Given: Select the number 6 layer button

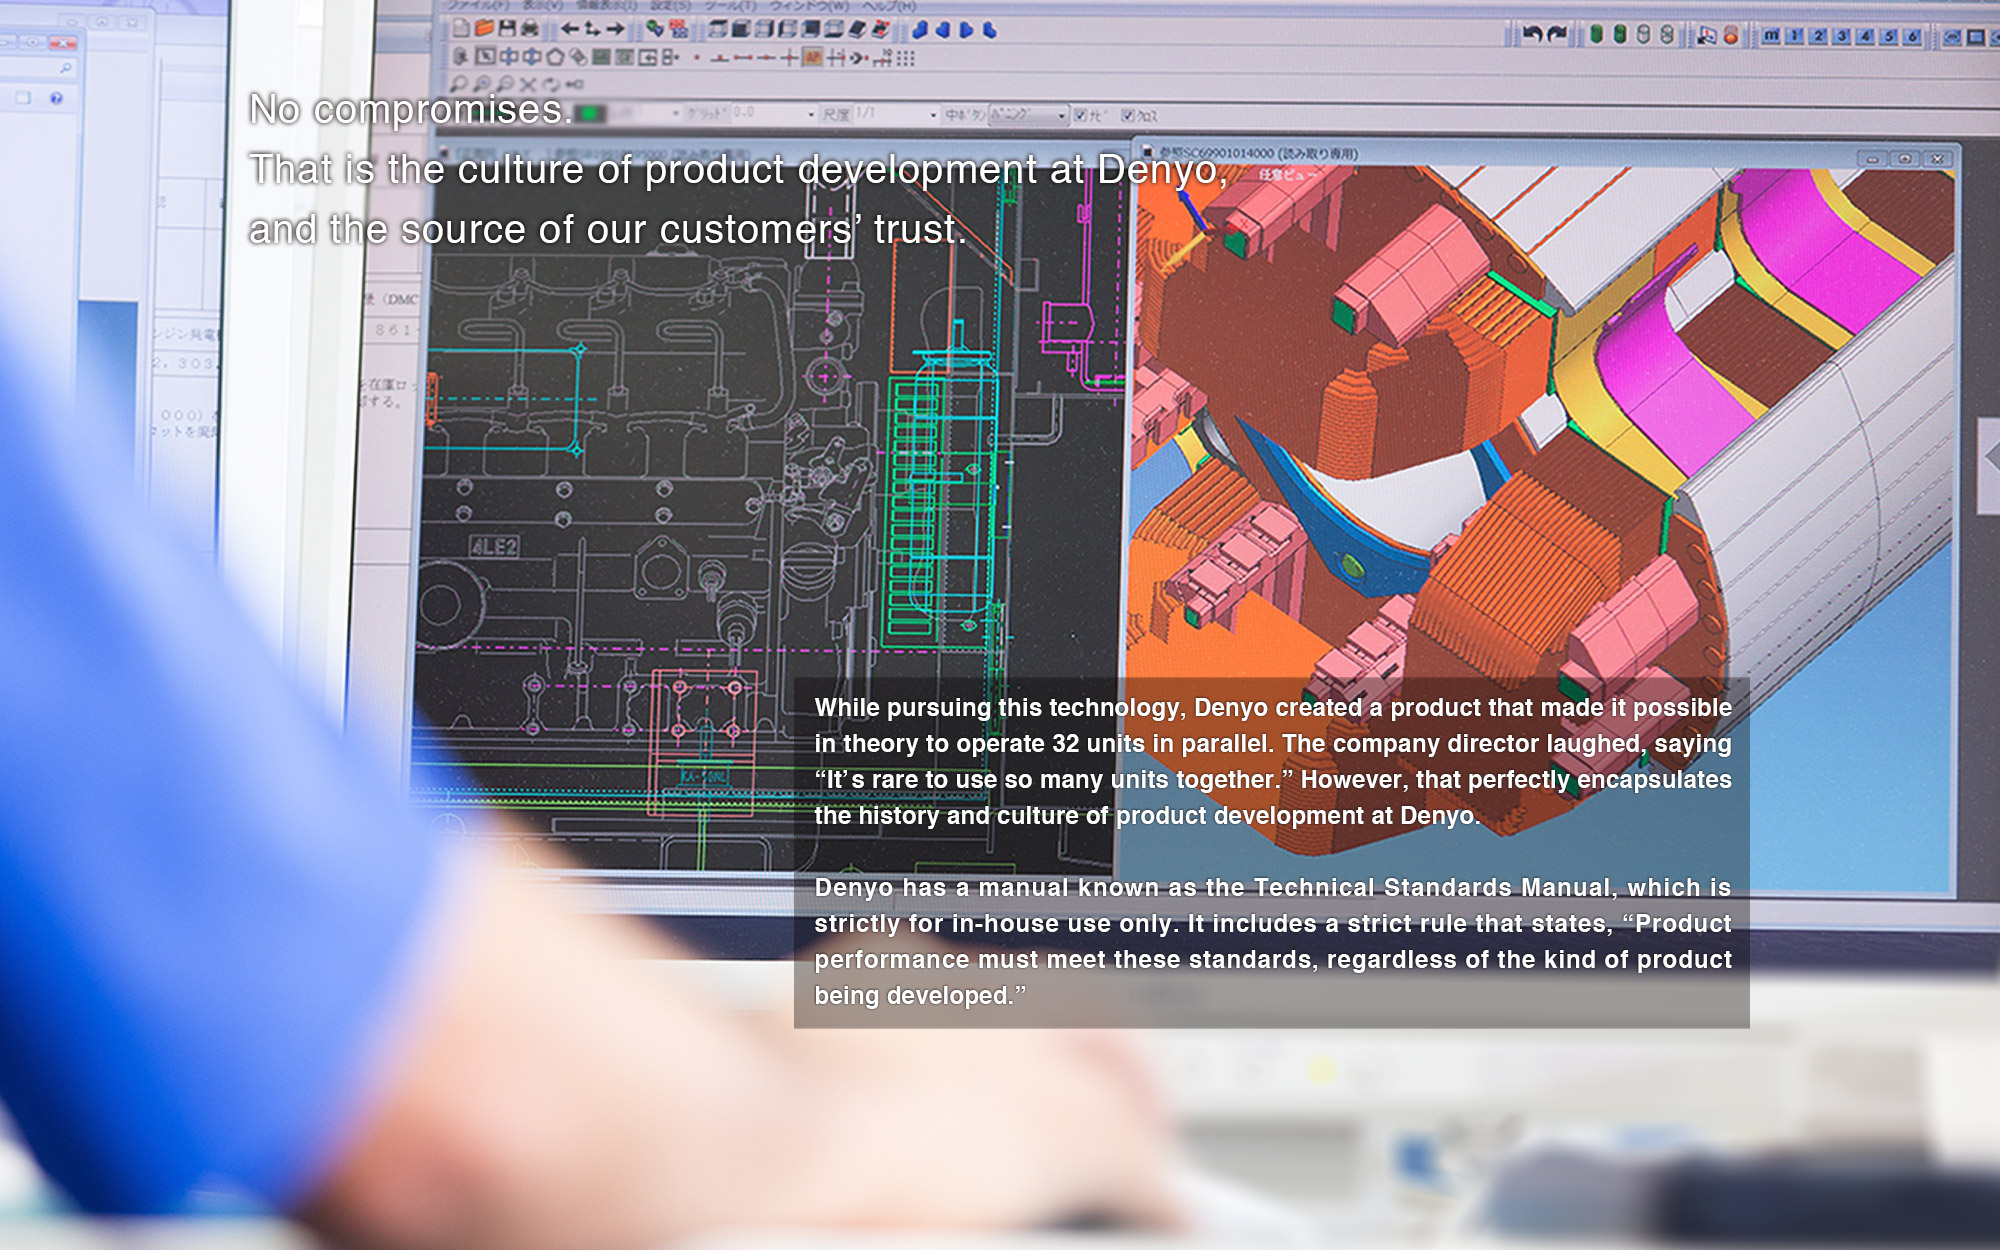Looking at the screenshot, I should click(x=1912, y=36).
